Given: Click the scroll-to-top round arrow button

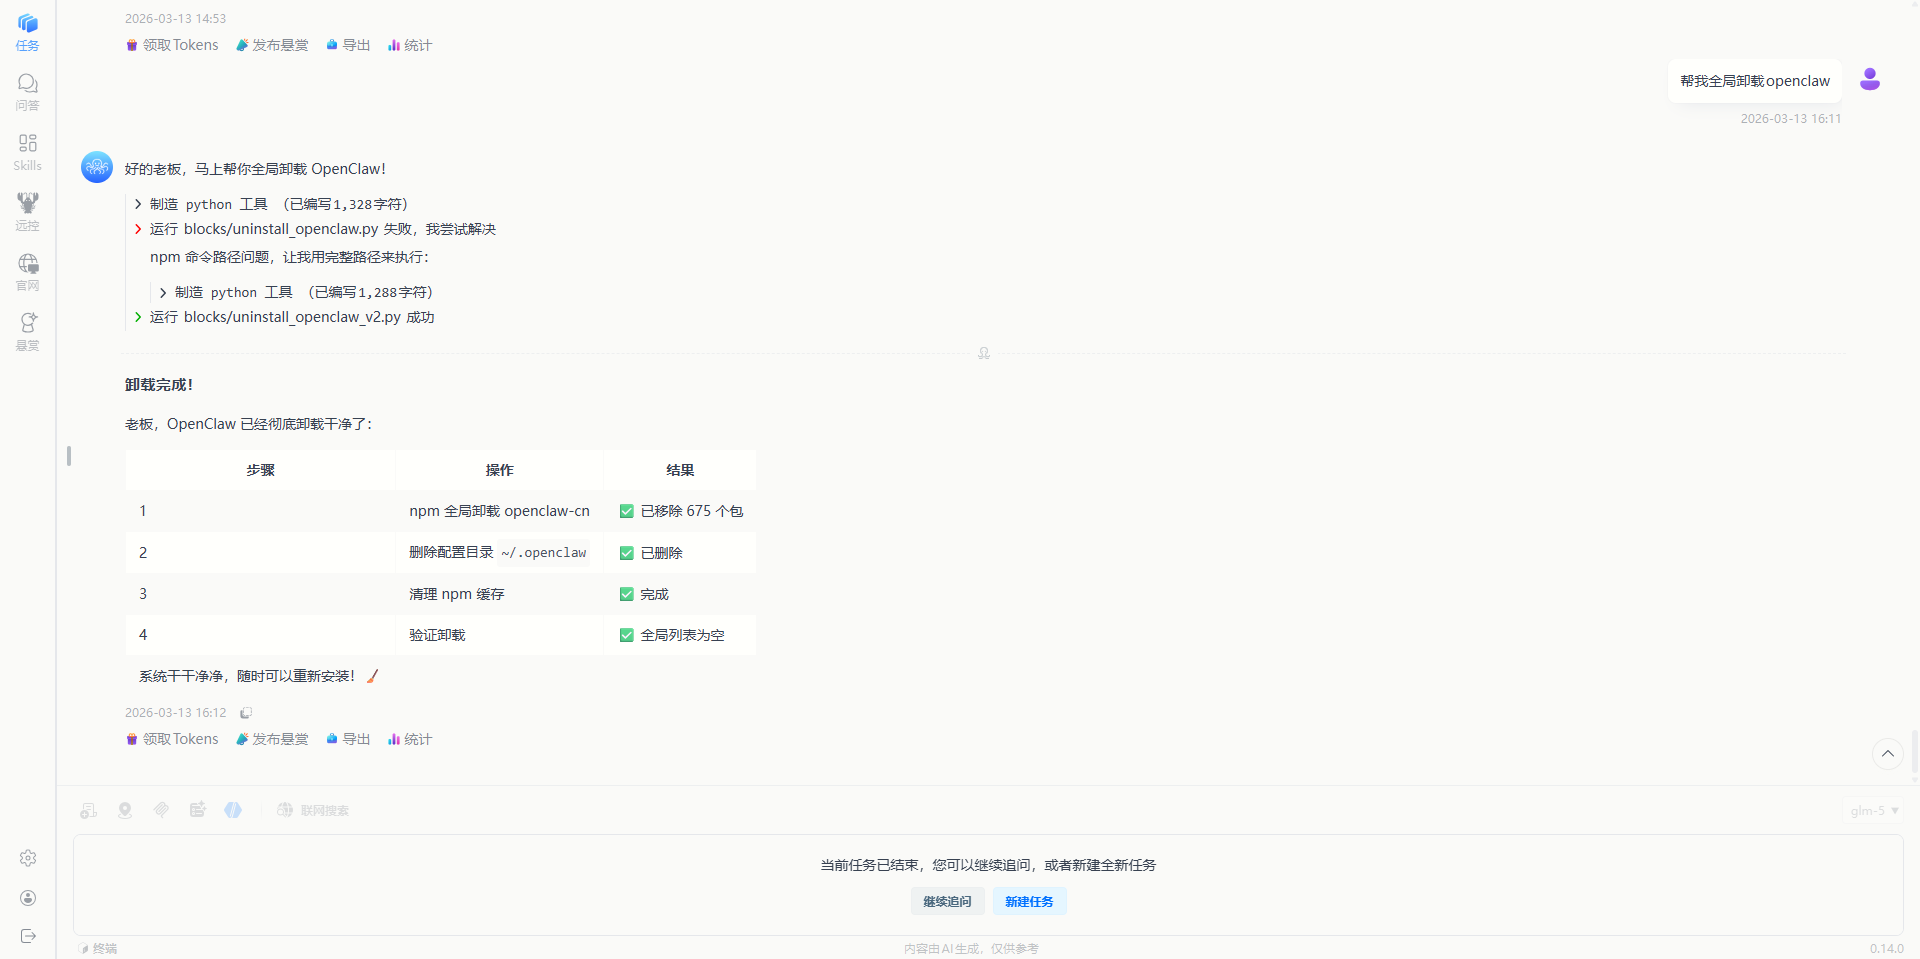Looking at the screenshot, I should point(1887,754).
